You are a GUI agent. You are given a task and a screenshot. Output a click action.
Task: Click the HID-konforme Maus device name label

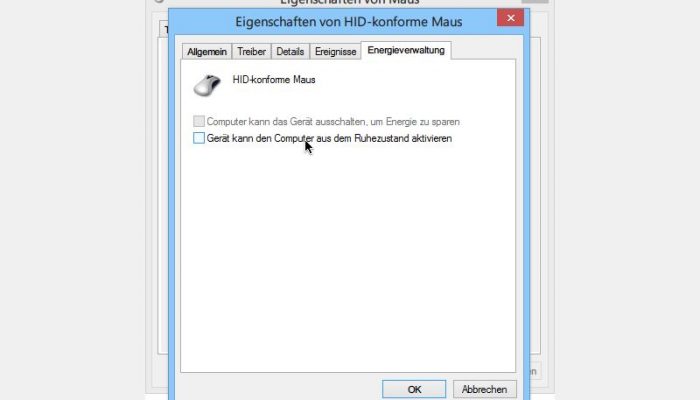point(274,79)
